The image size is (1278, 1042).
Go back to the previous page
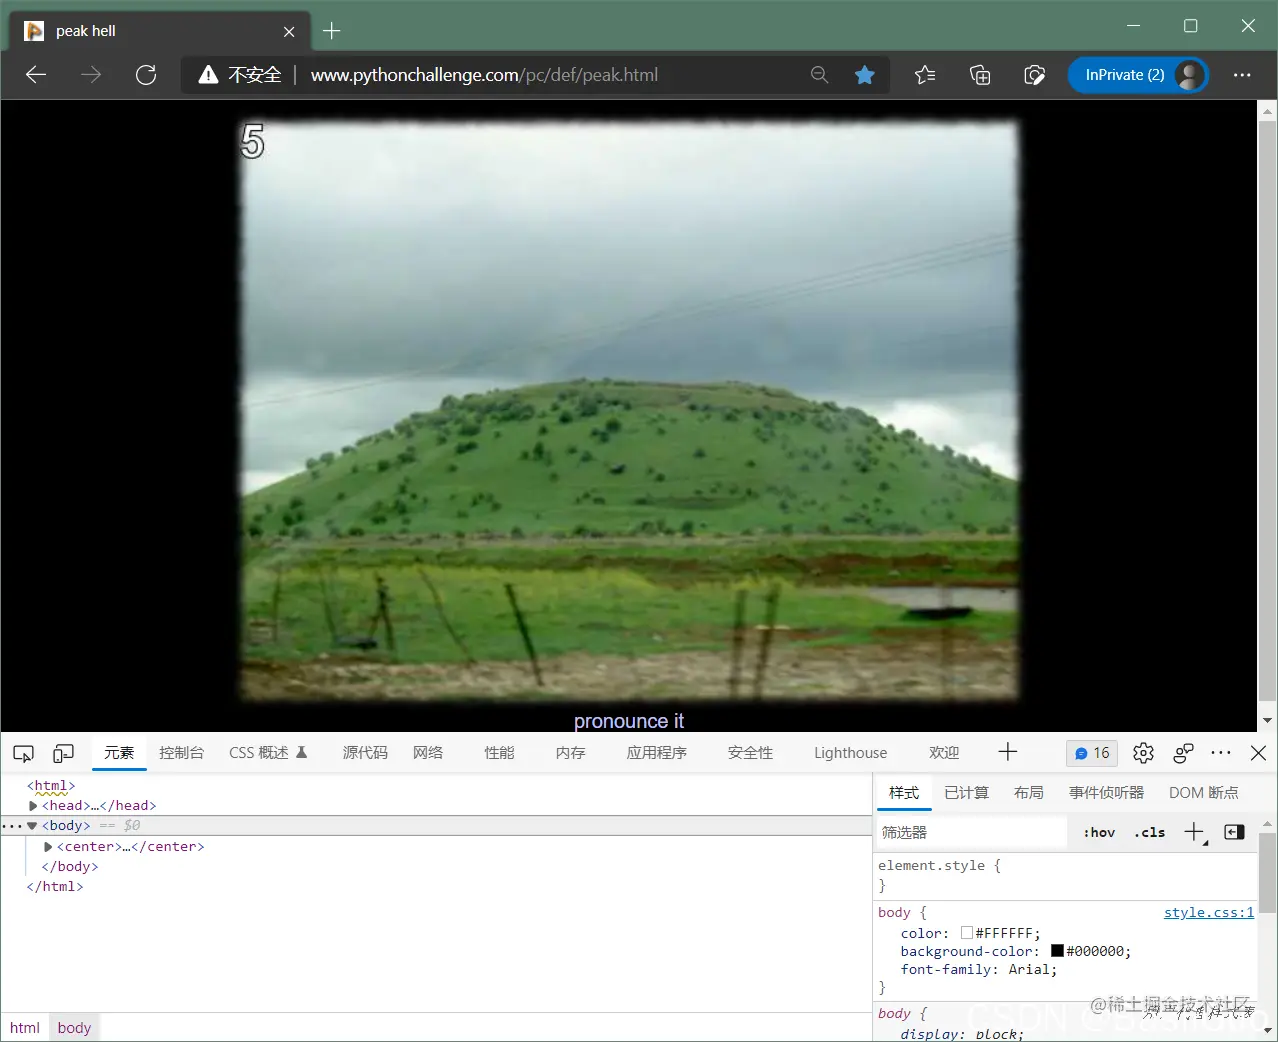[x=36, y=75]
